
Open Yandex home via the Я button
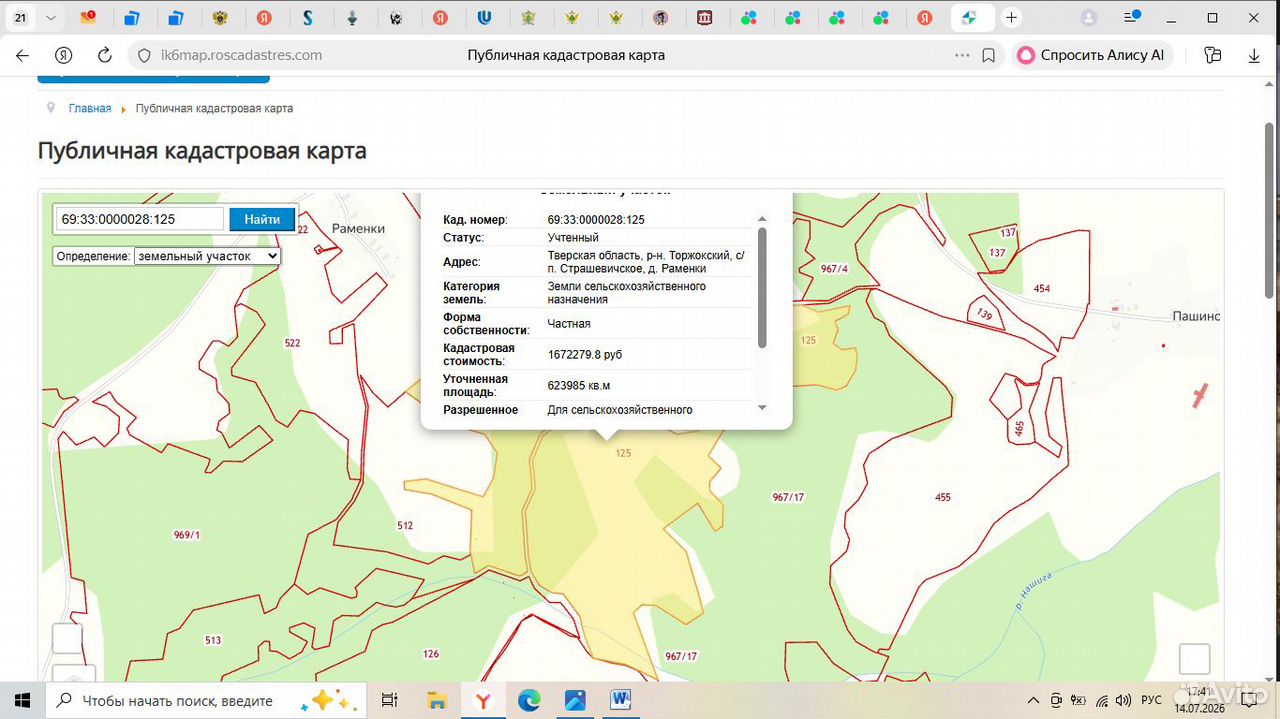[x=64, y=56]
